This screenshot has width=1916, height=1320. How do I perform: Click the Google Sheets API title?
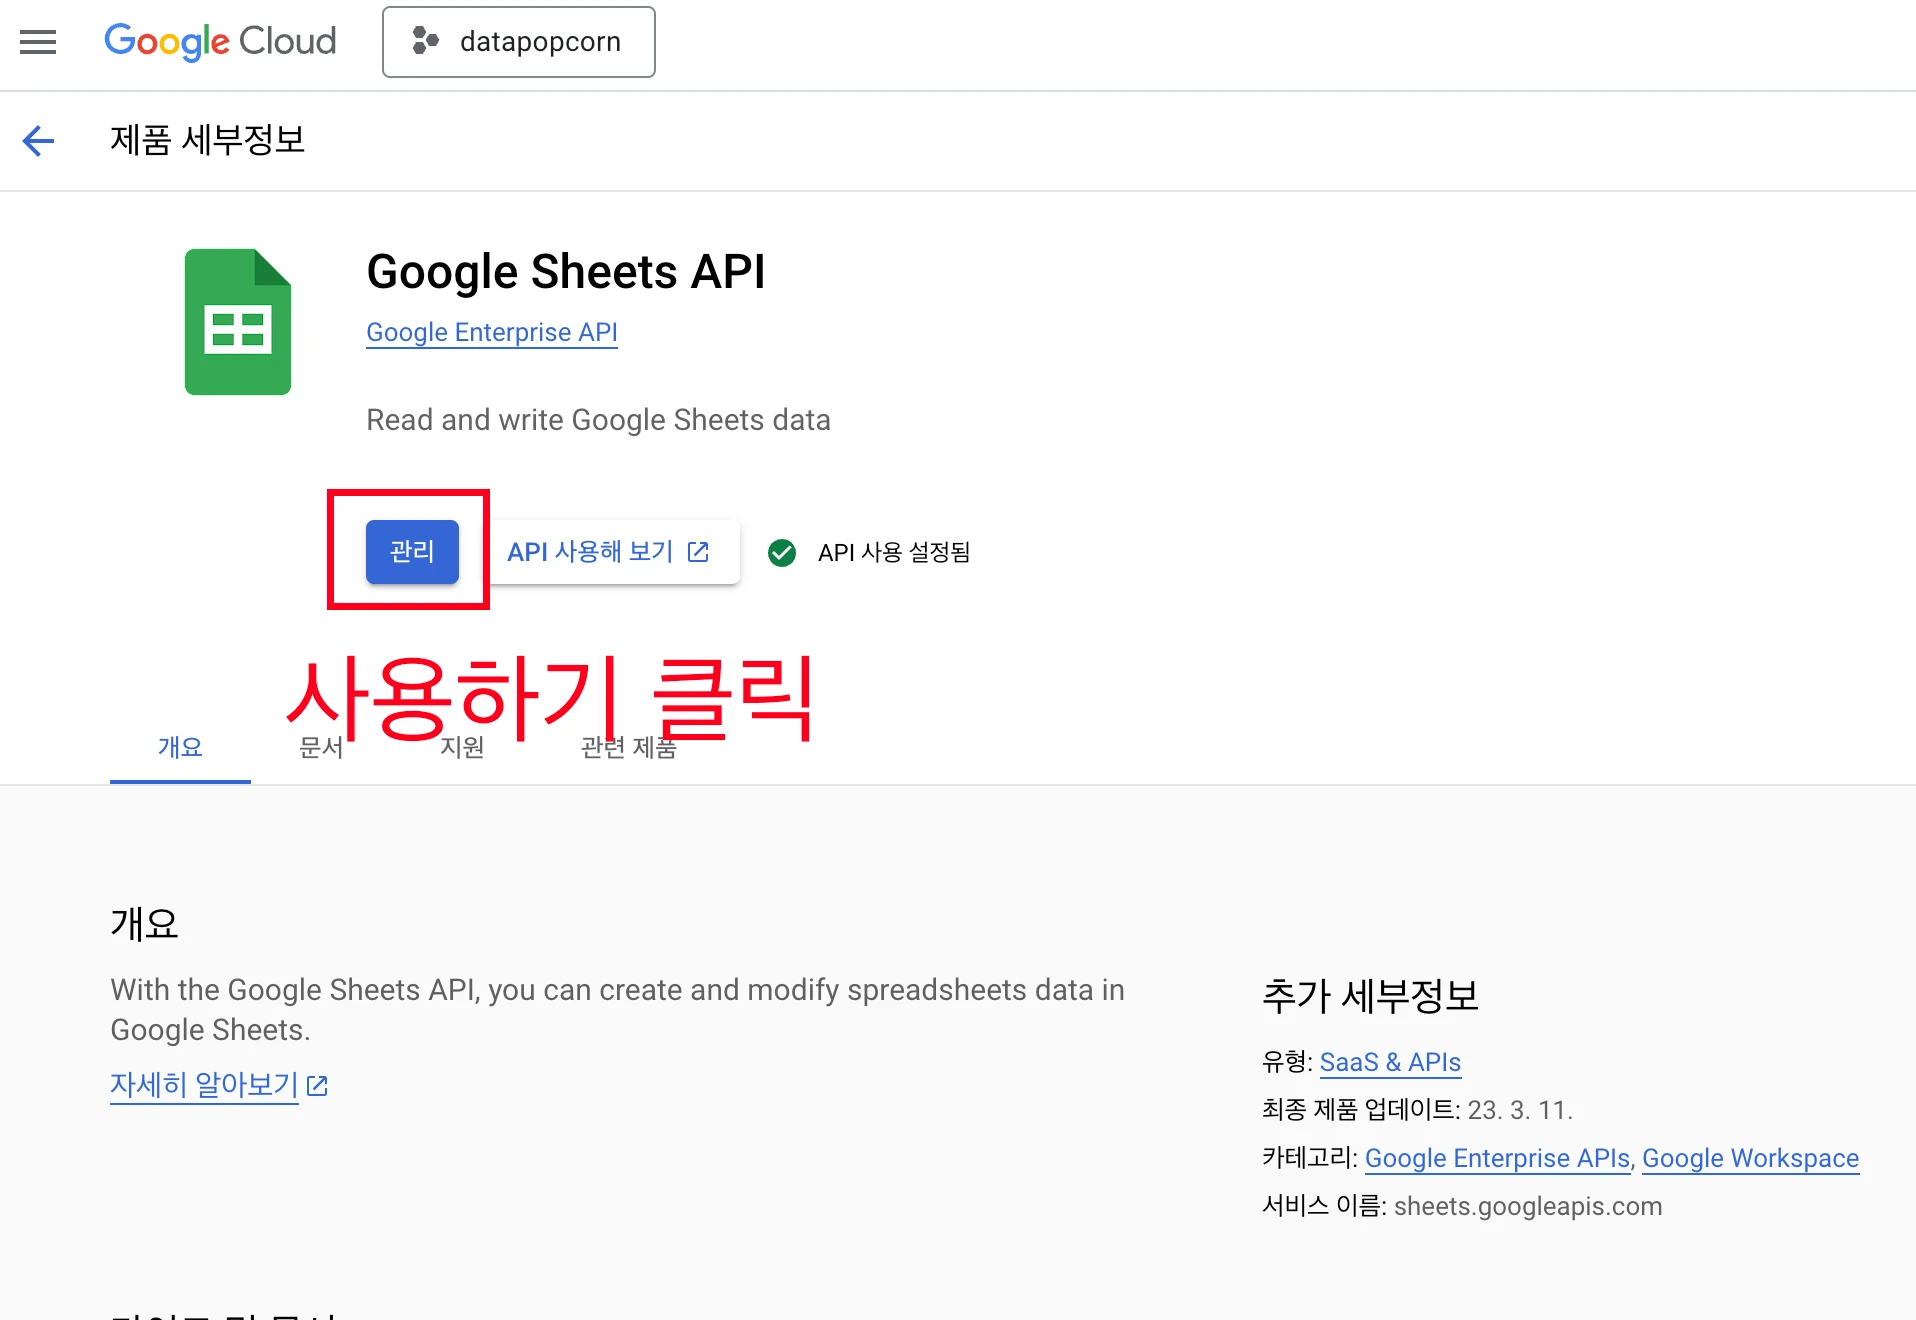pyautogui.click(x=566, y=272)
